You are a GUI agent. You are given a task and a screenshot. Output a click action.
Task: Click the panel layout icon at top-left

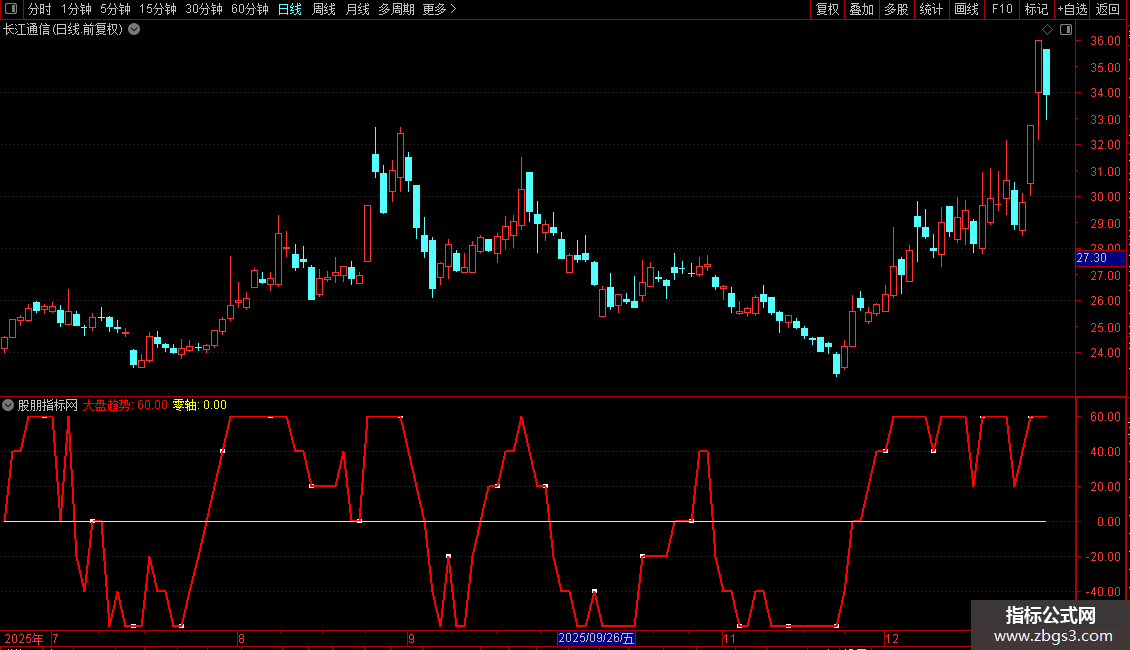tap(11, 9)
